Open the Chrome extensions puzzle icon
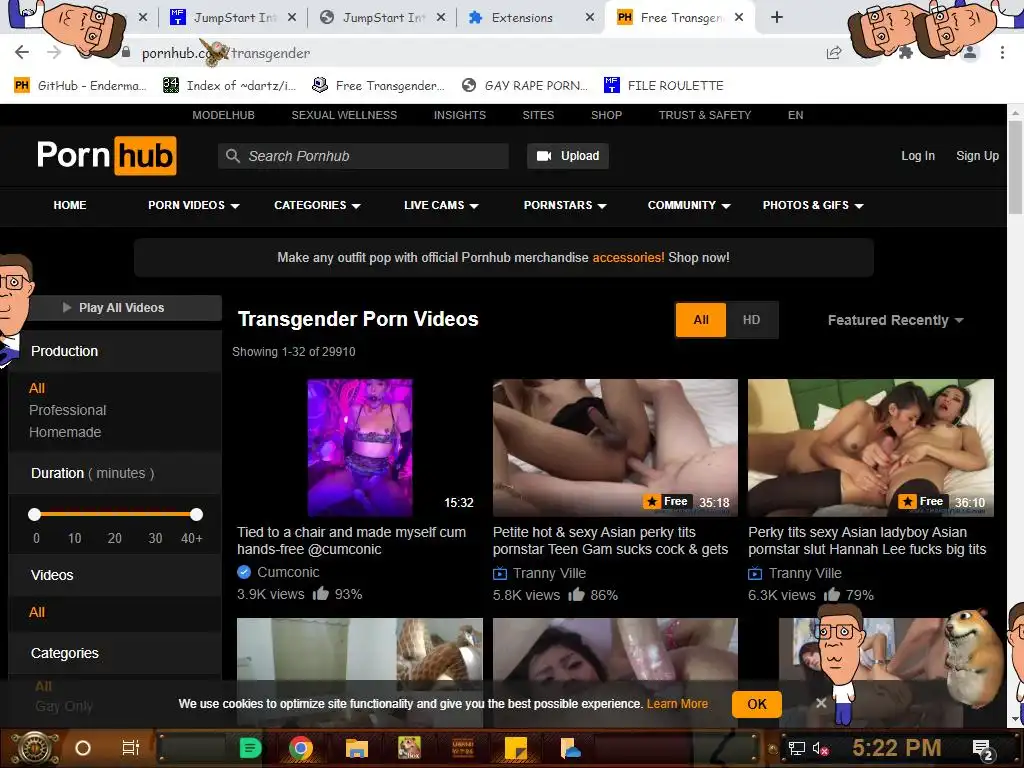 point(905,52)
